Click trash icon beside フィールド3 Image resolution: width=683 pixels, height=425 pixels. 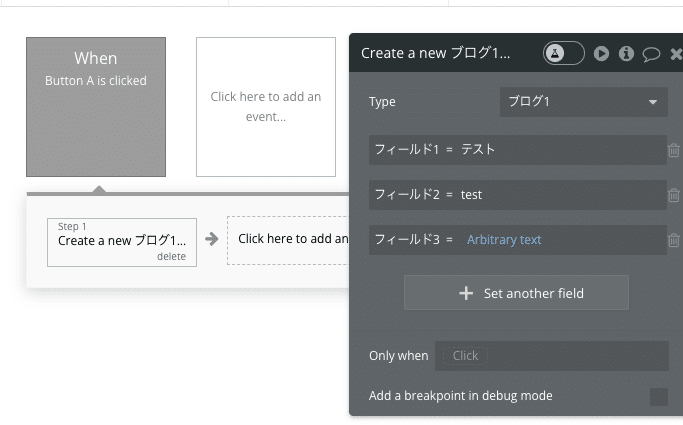click(674, 240)
